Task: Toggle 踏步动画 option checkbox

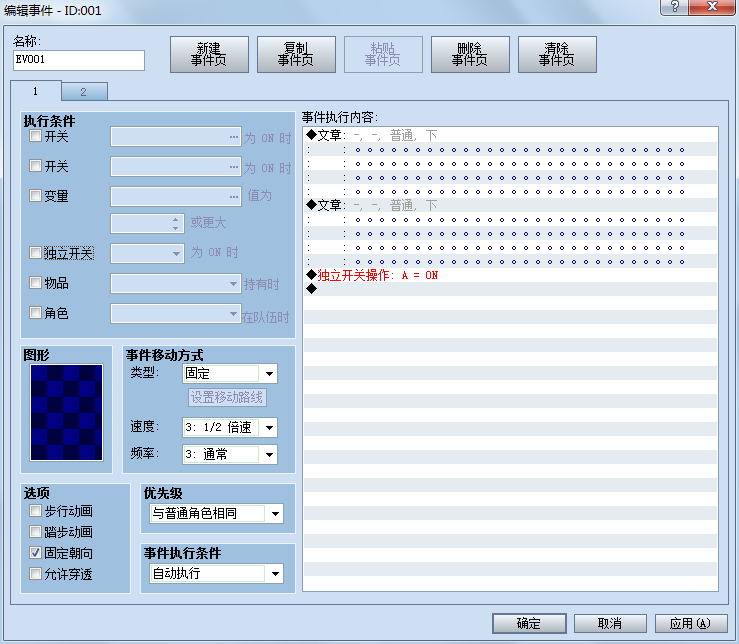Action: click(x=35, y=532)
